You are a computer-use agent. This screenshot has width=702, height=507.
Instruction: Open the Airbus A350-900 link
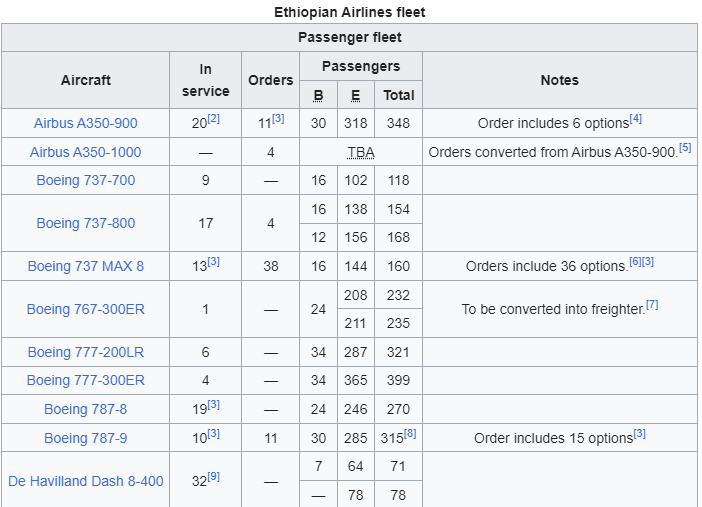point(86,123)
